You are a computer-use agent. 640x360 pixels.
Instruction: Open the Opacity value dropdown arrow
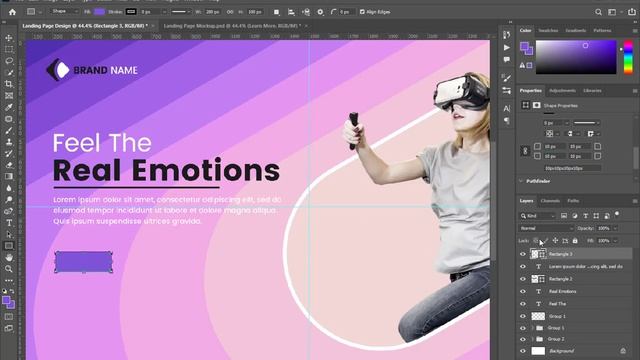click(x=615, y=228)
